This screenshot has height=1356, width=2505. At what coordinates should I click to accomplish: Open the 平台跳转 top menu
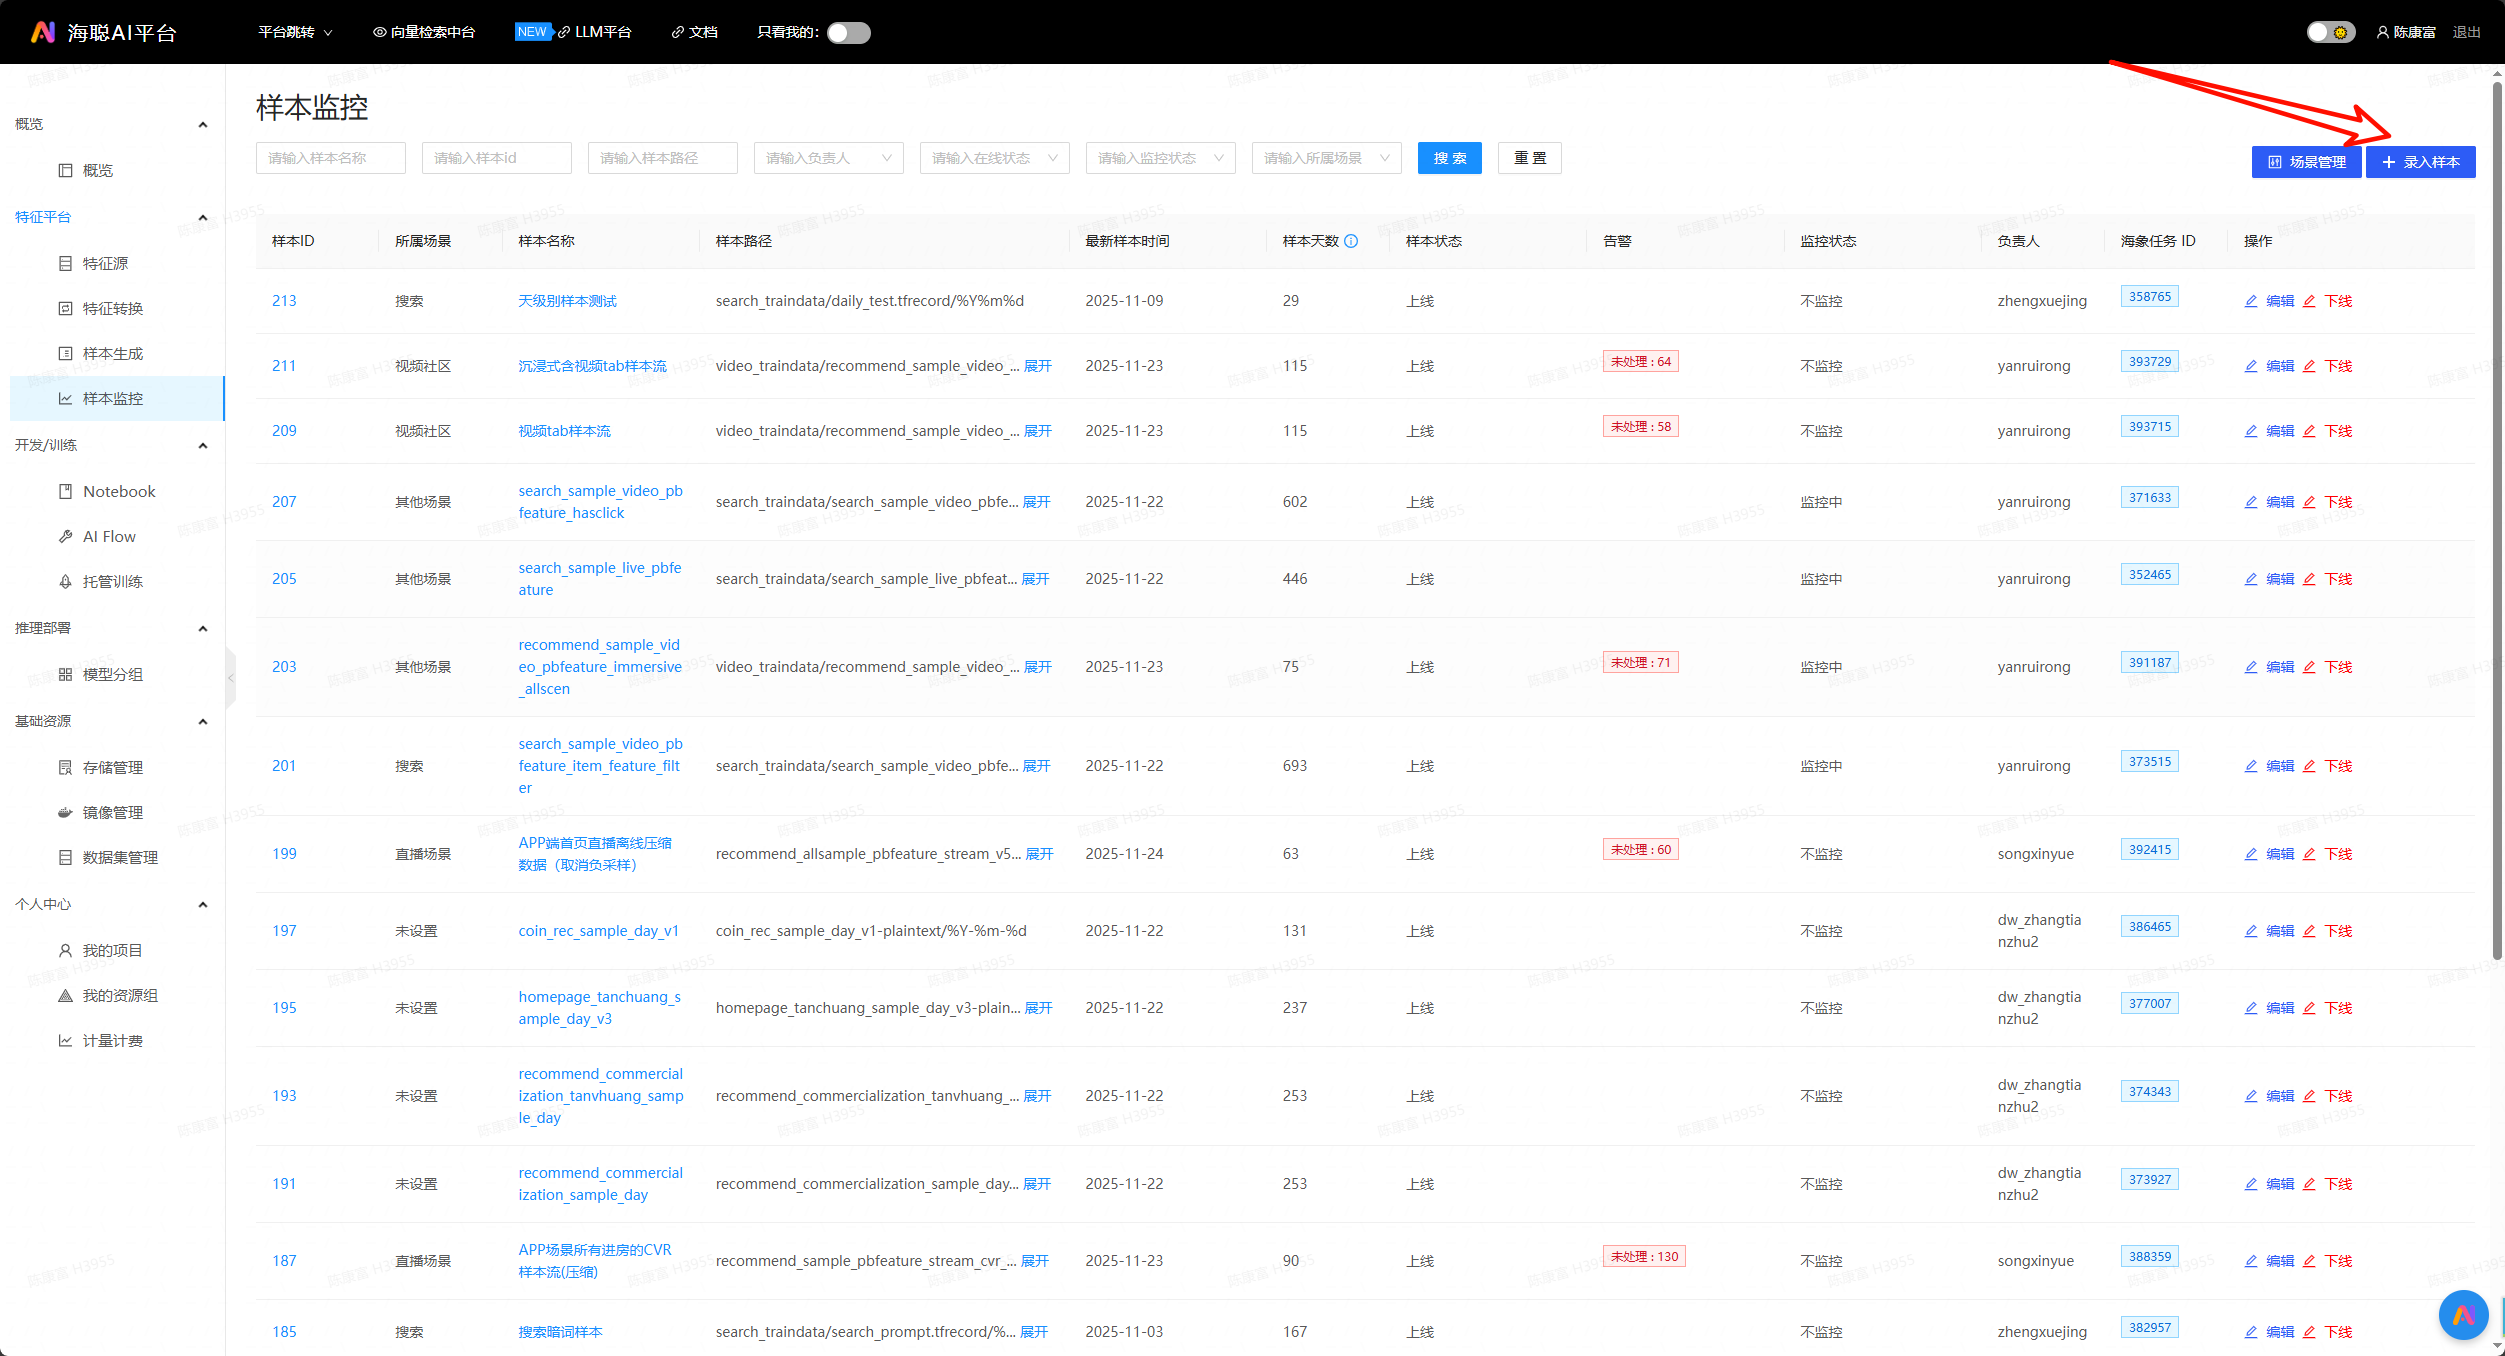click(x=295, y=32)
